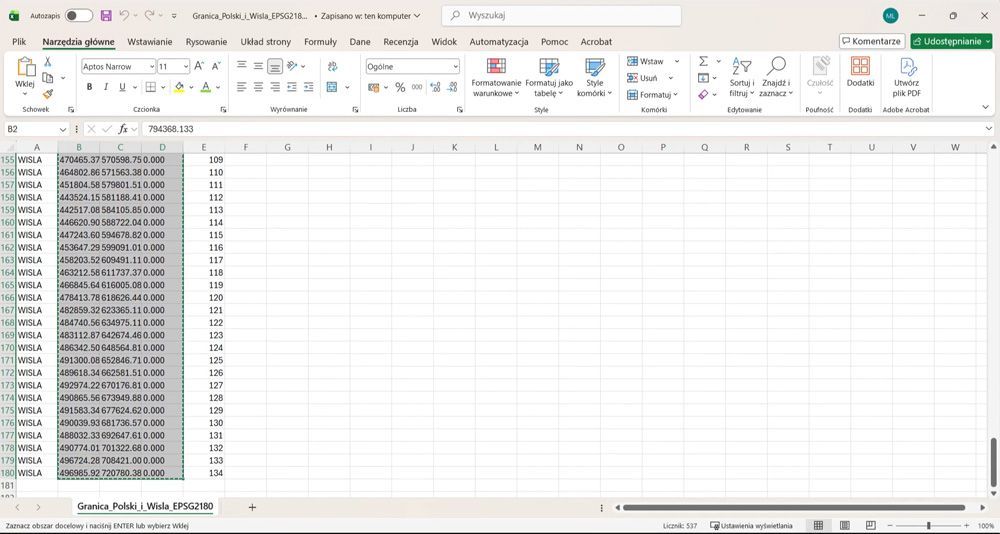Open Sortuj i filtruj menu
This screenshot has height=534, width=1000.
coord(742,77)
